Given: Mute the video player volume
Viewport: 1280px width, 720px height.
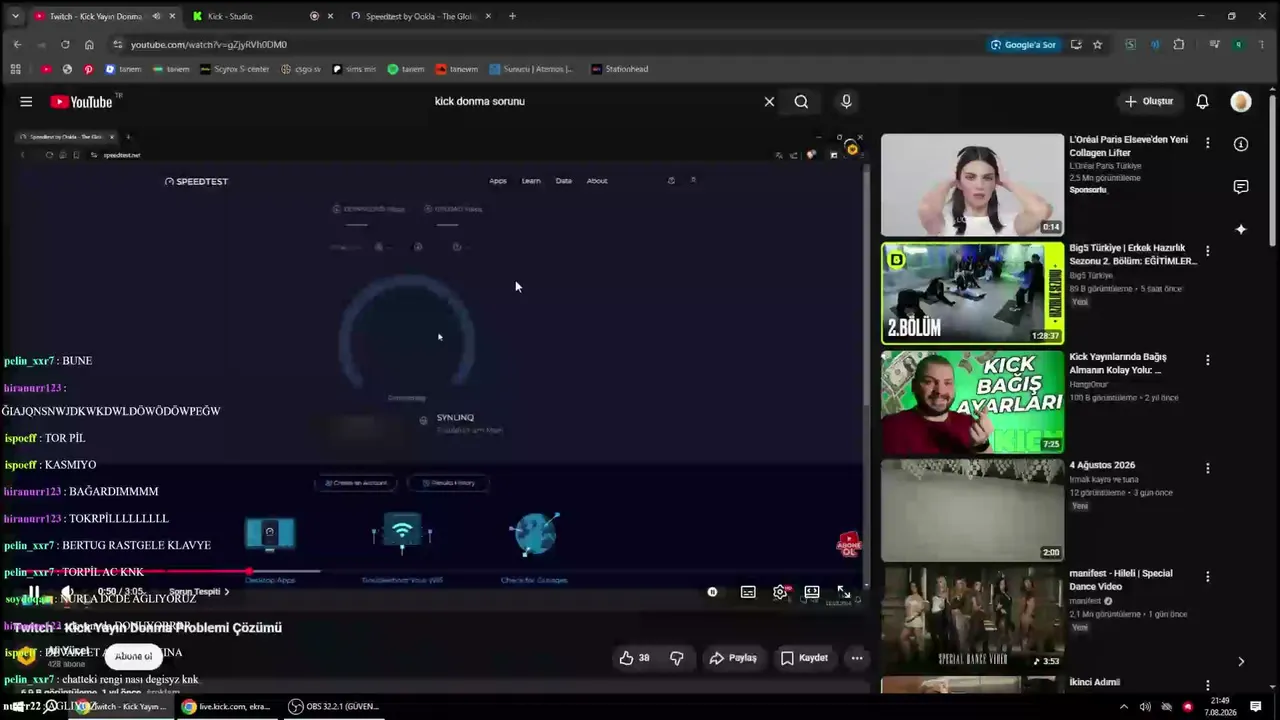Looking at the screenshot, I should pos(67,592).
